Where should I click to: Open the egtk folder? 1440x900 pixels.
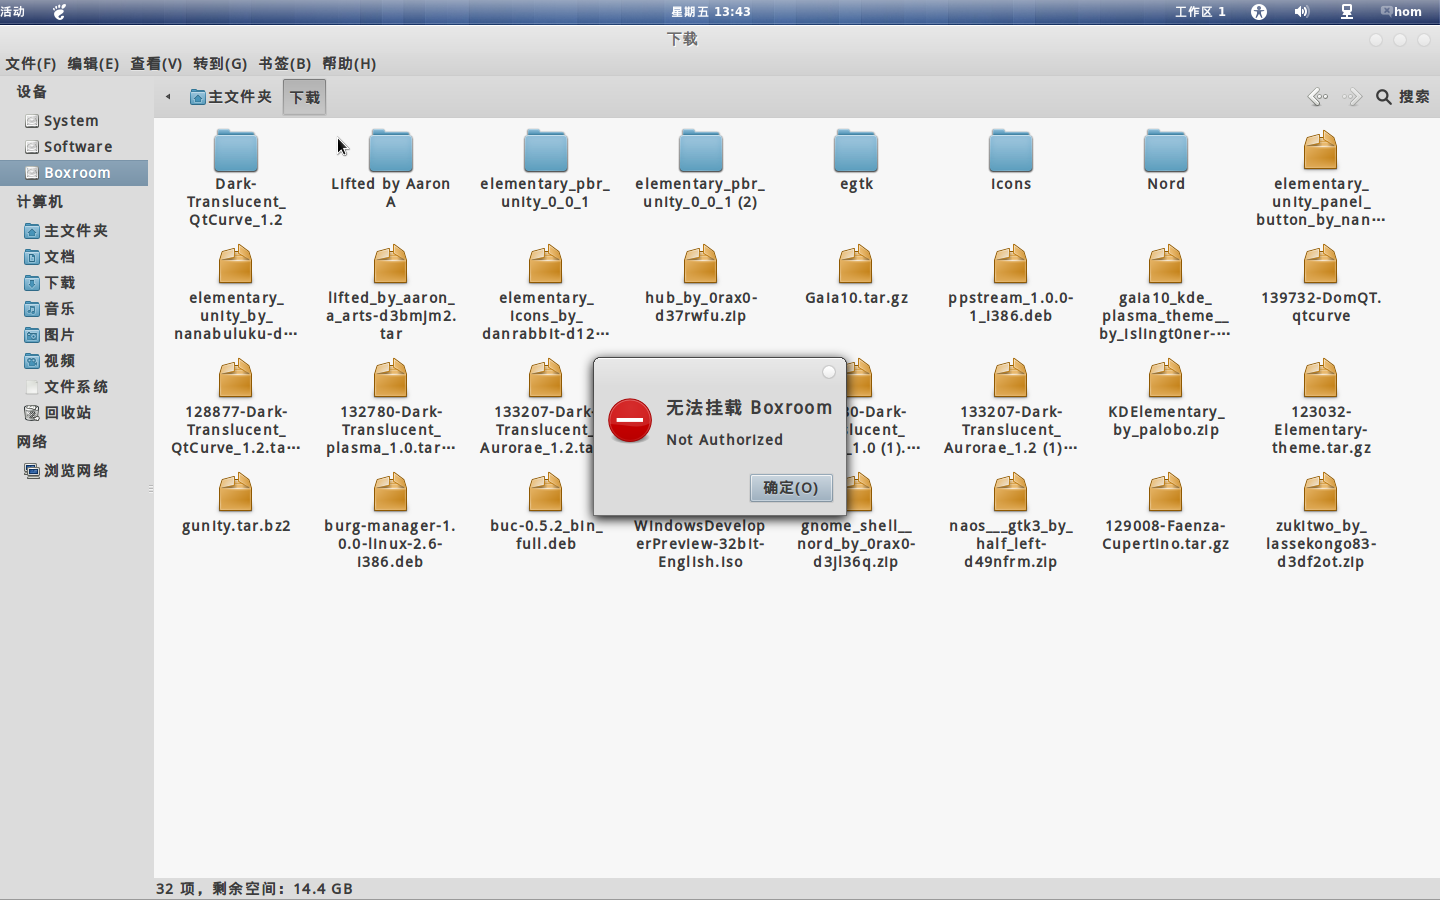pyautogui.click(x=856, y=153)
